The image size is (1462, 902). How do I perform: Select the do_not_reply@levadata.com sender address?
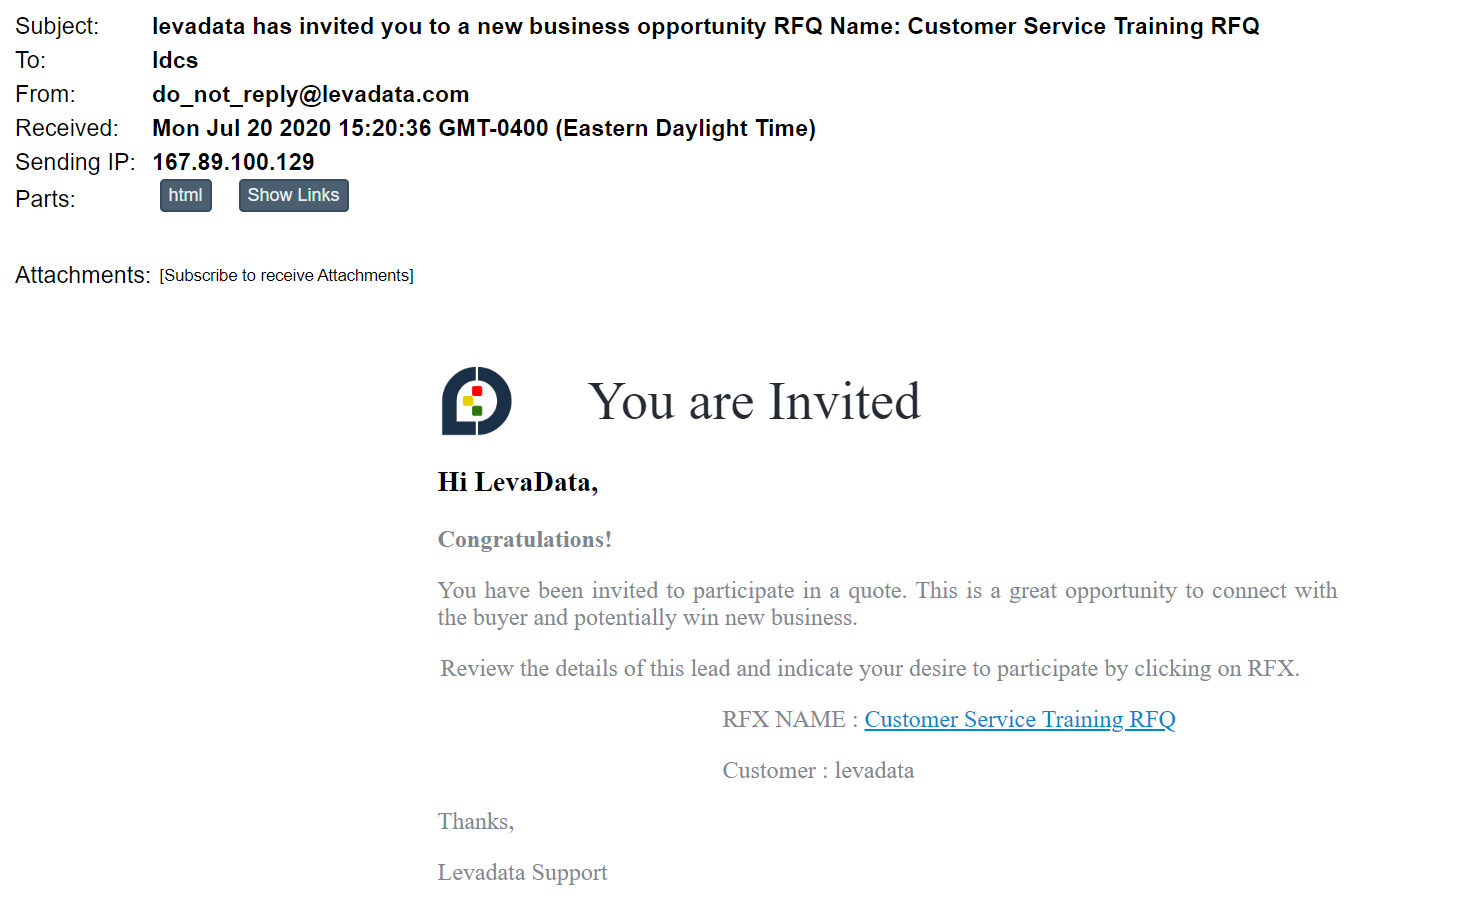[x=310, y=95]
